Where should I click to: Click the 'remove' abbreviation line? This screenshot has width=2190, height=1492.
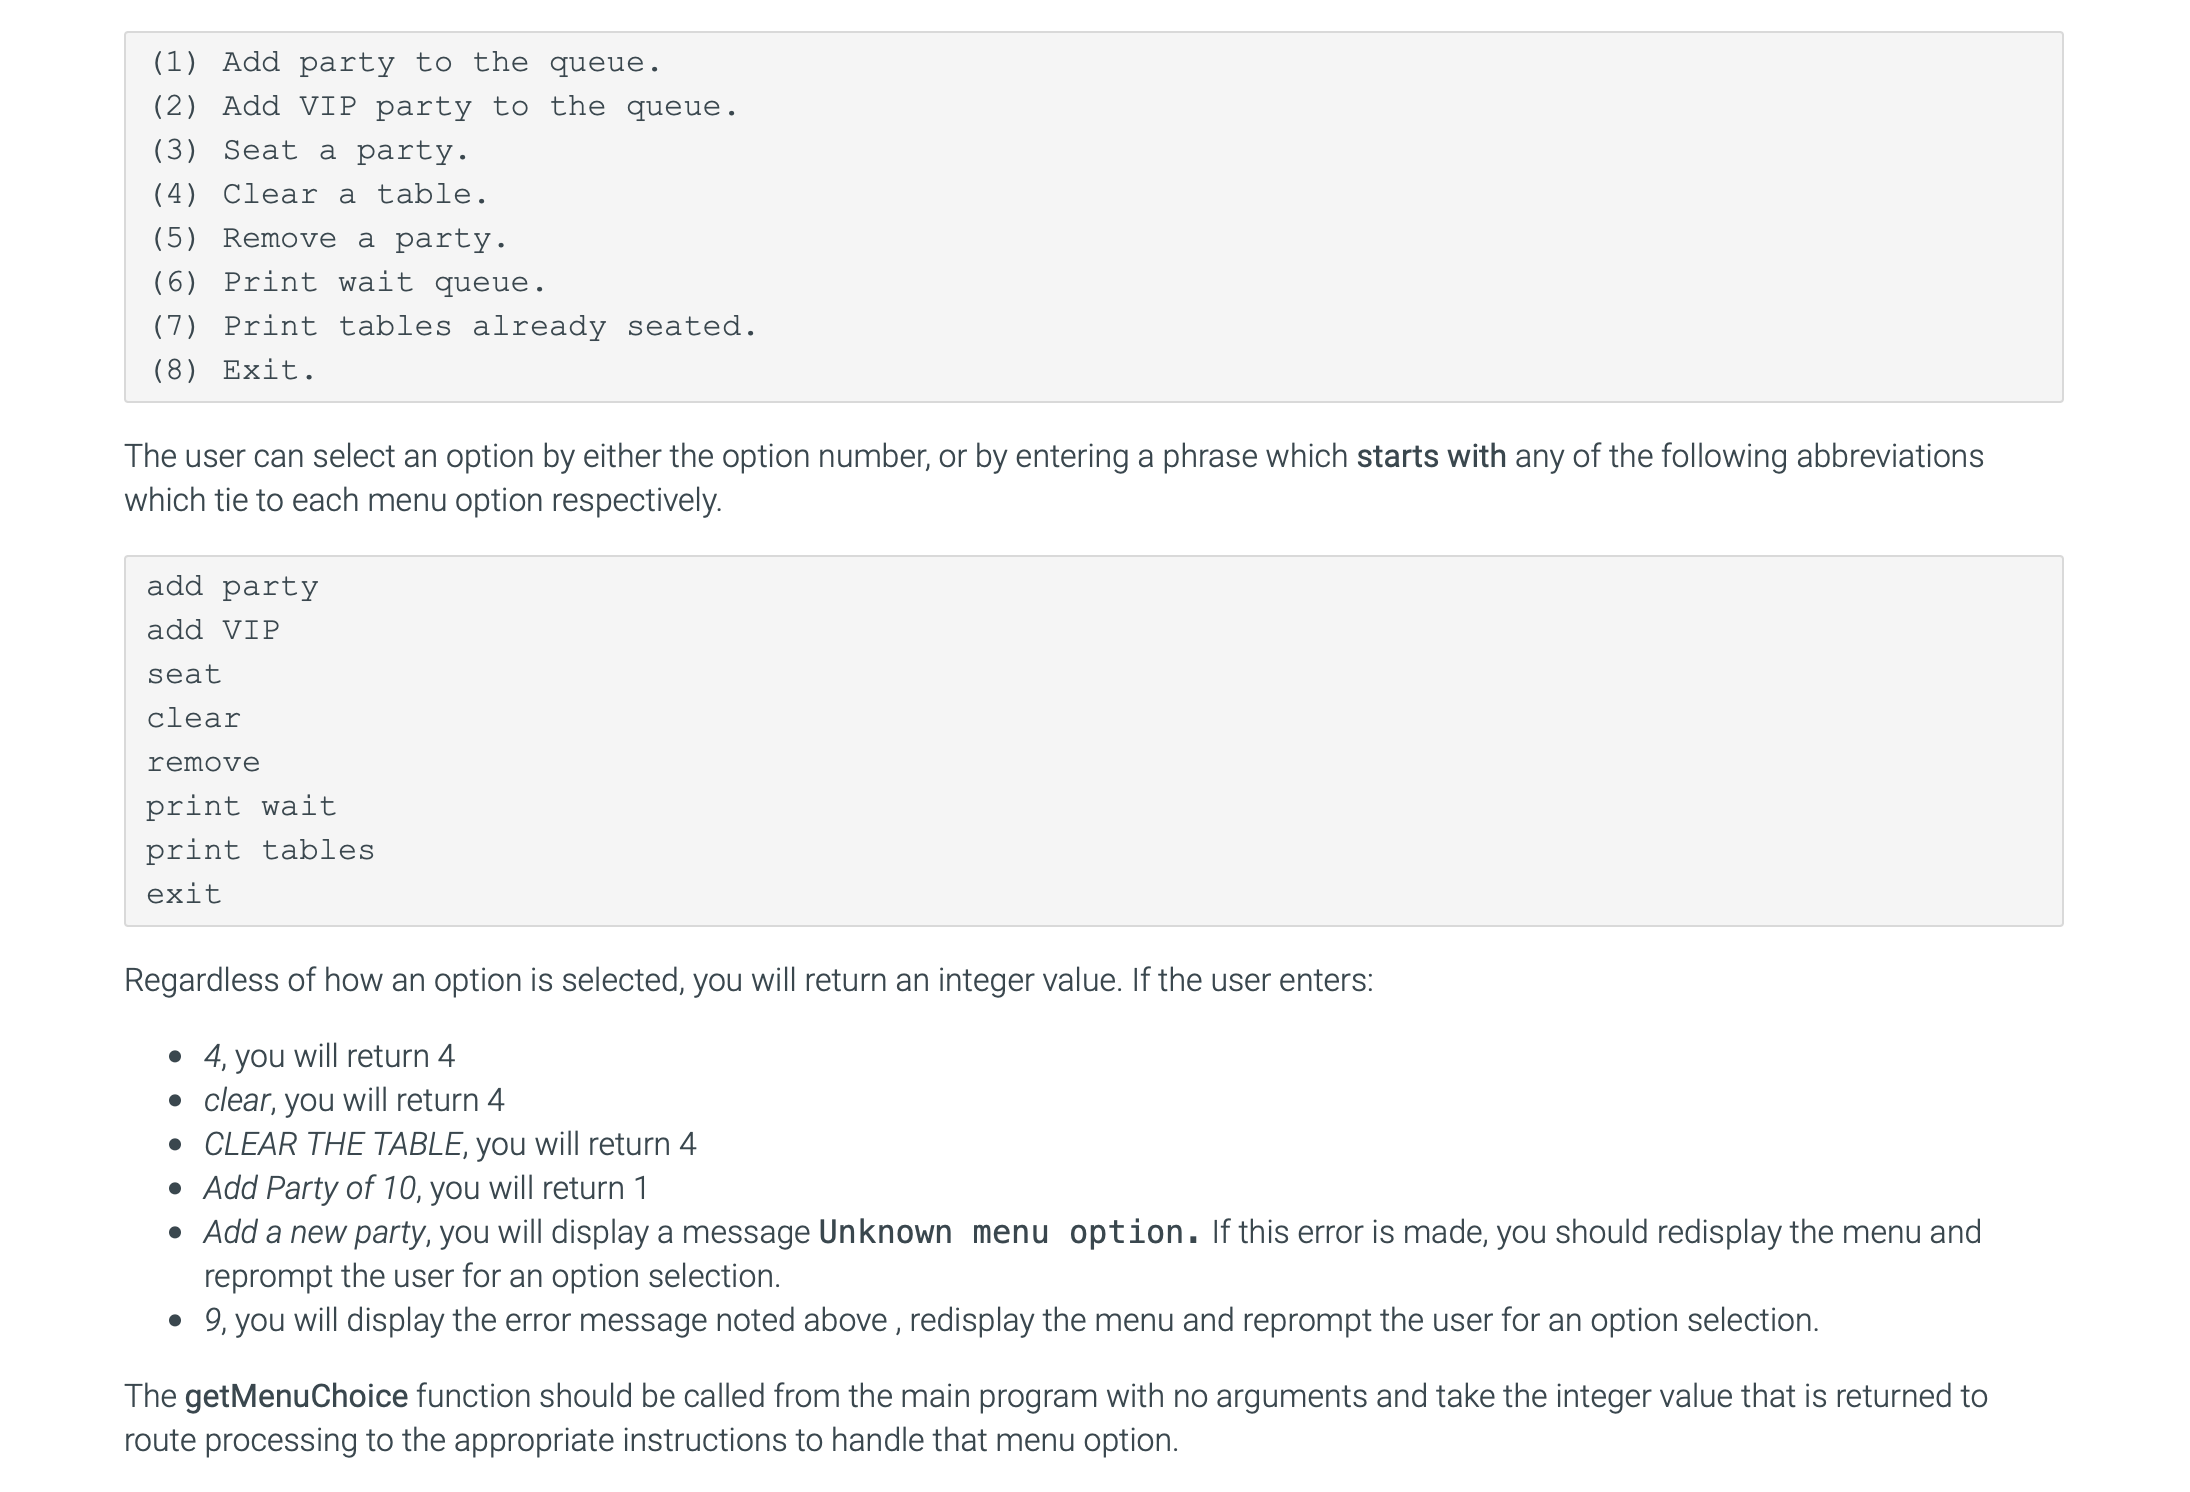203,763
